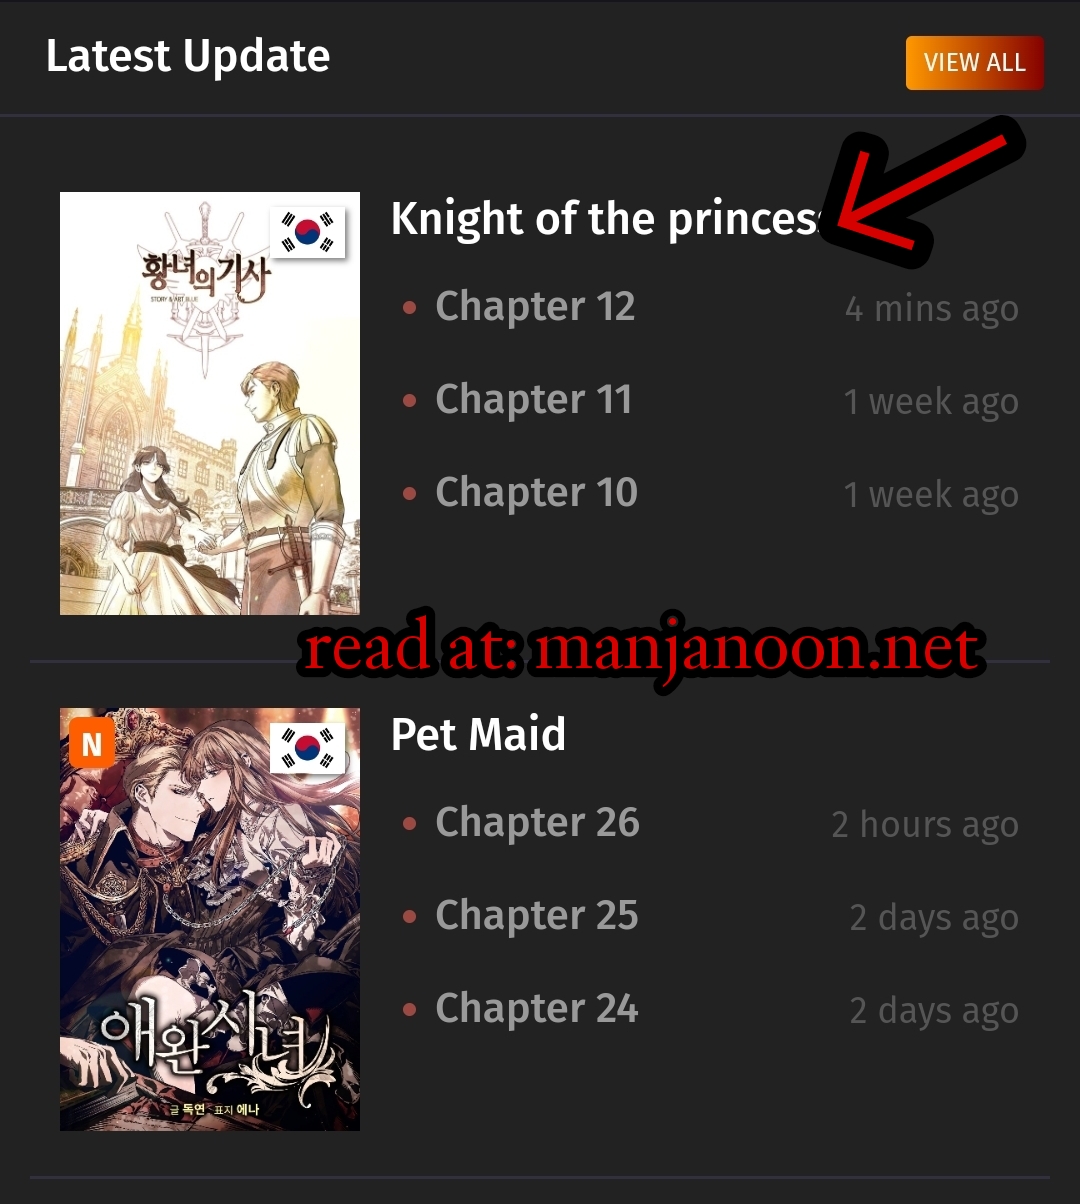Click the orange N badge on Pet Maid
This screenshot has width=1080, height=1204.
click(x=92, y=744)
